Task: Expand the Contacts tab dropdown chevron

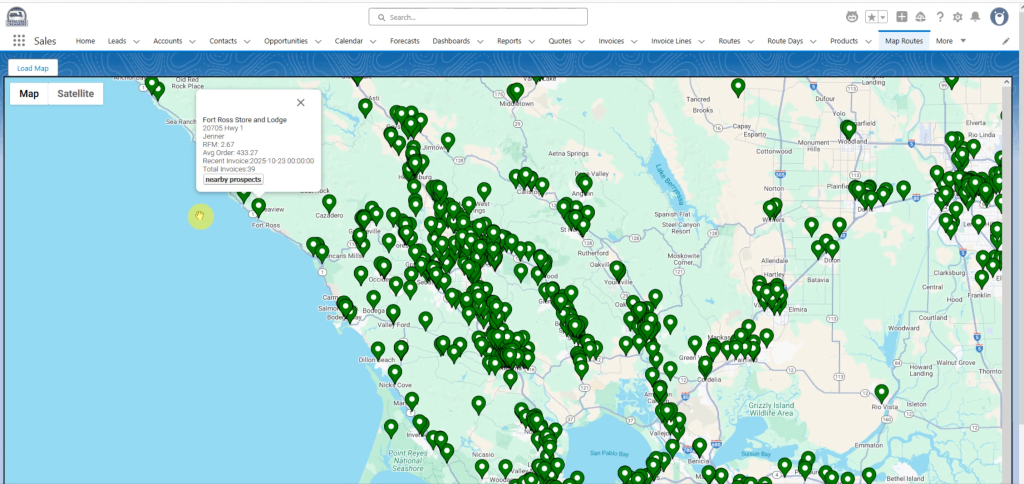Action: (247, 41)
